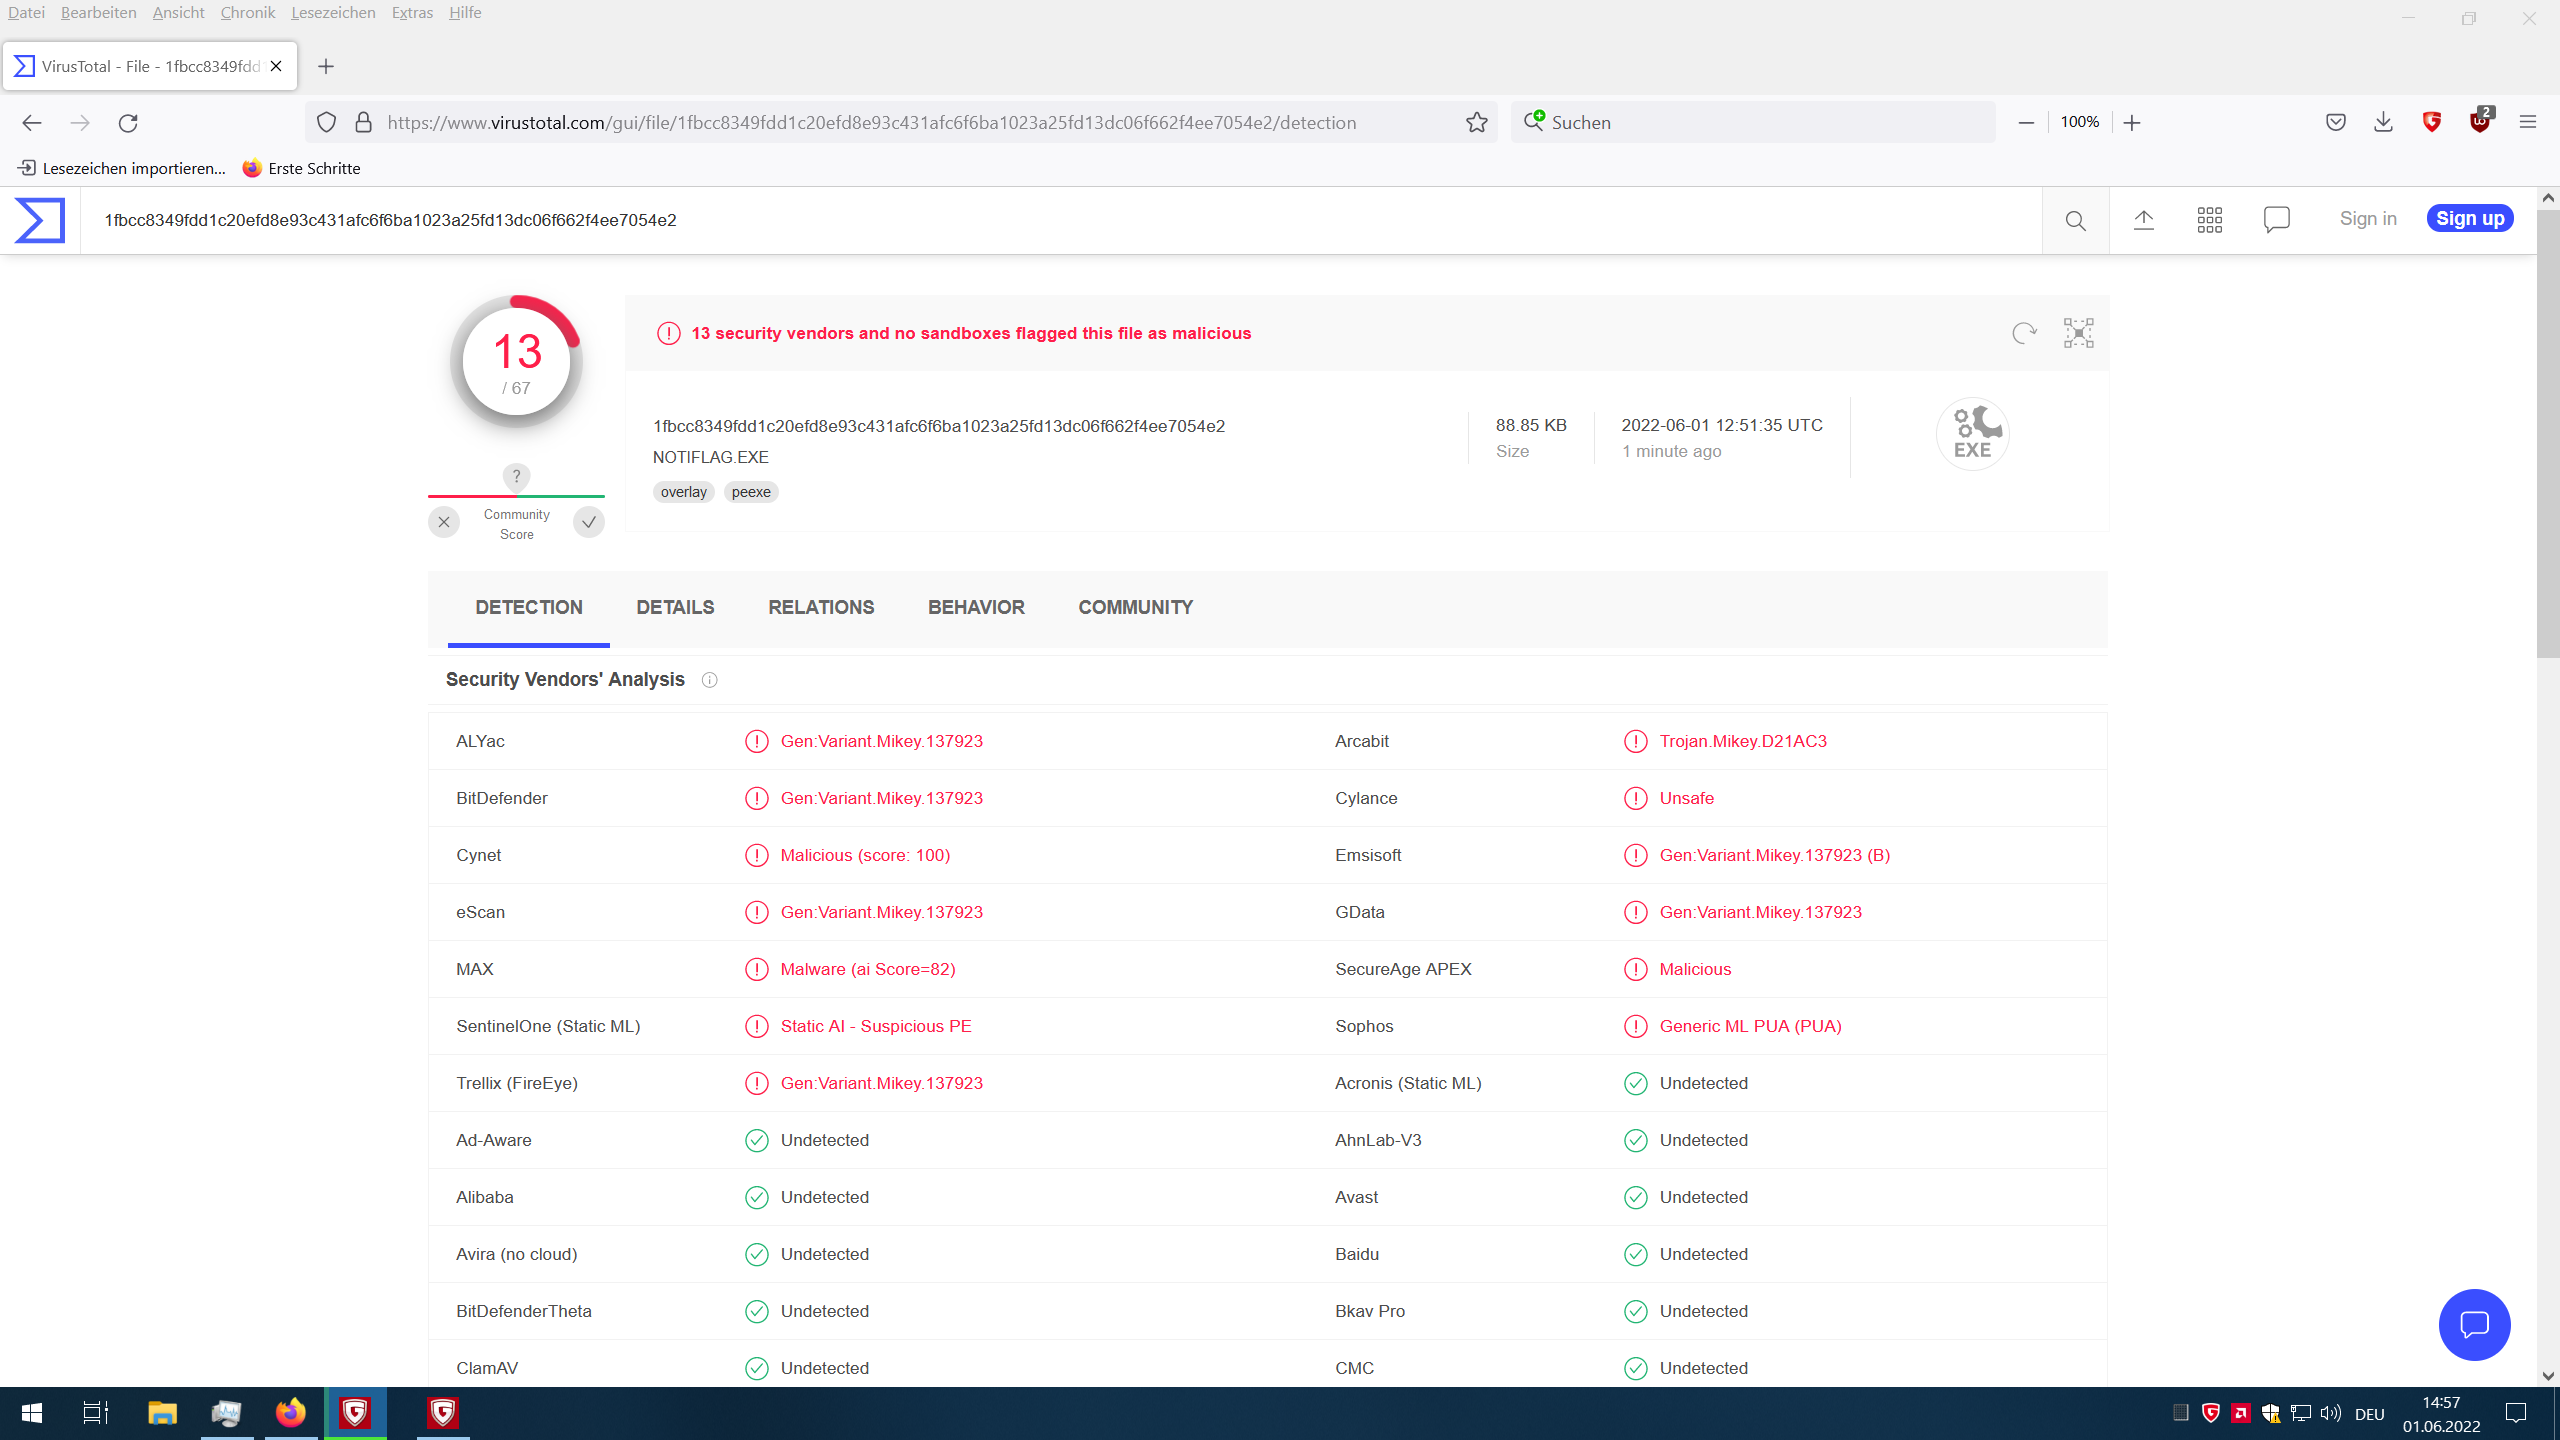
Task: Click the Firefox taskbar icon
Action: click(x=291, y=1412)
